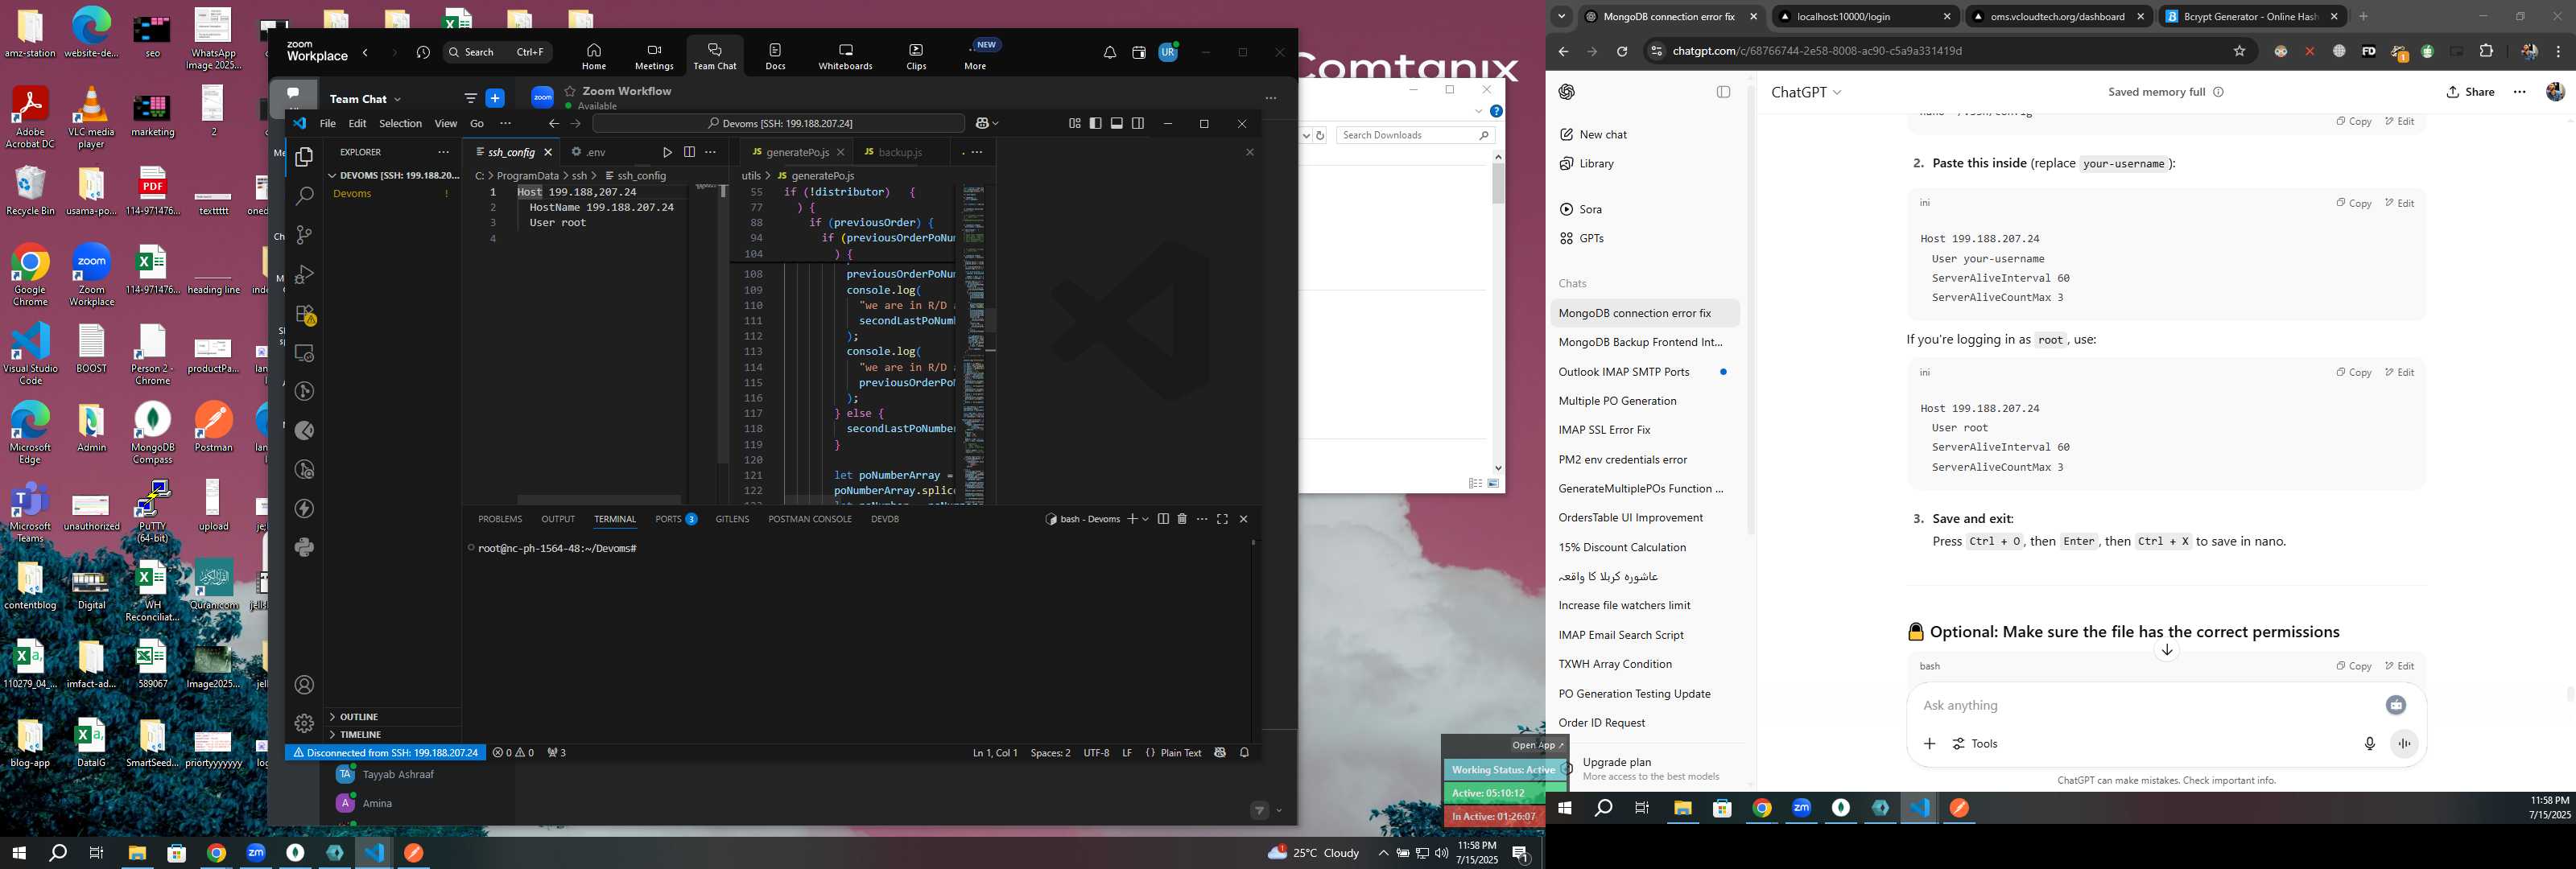Open Run and Debug view in VS Code

click(x=305, y=274)
